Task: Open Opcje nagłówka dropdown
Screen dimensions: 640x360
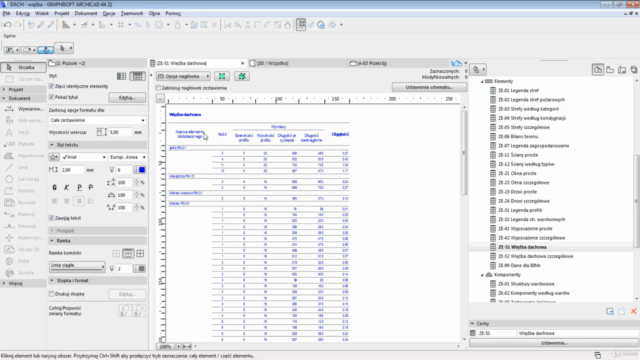Action: [183, 76]
